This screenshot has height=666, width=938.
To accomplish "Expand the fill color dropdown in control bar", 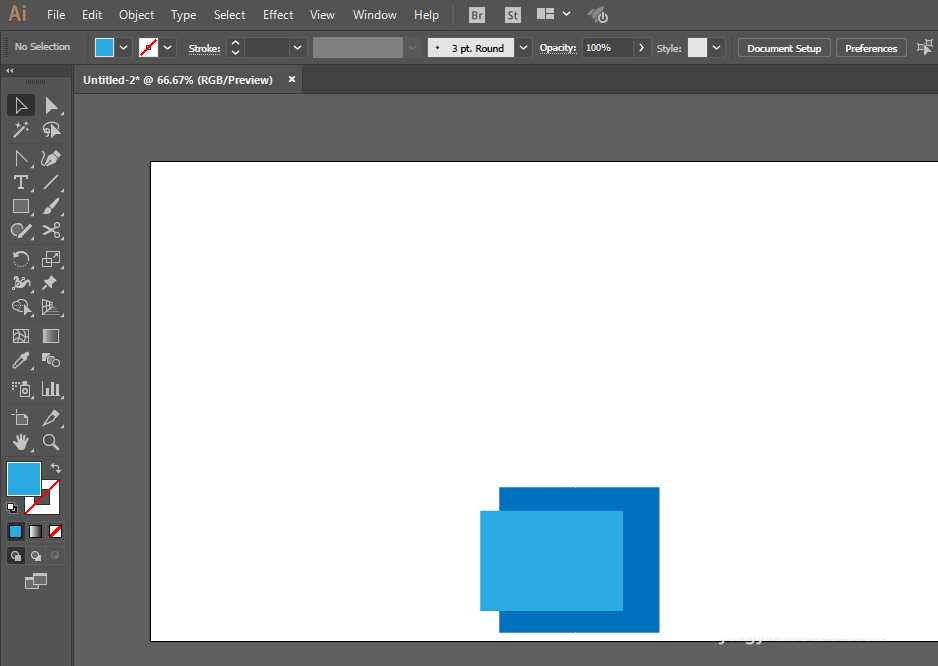I will pos(124,47).
